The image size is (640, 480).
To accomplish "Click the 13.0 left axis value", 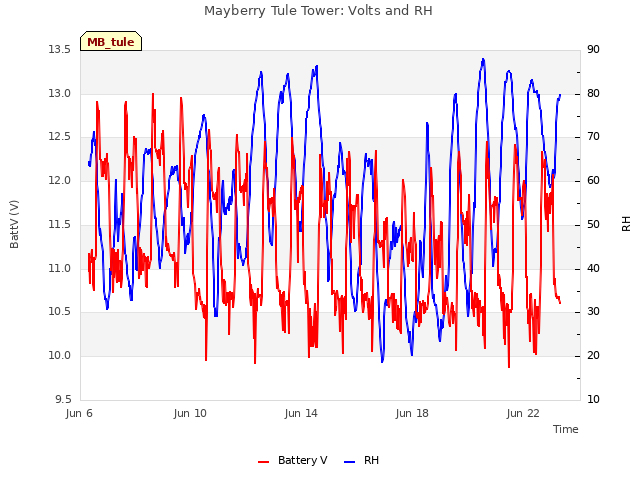I will [x=60, y=93].
